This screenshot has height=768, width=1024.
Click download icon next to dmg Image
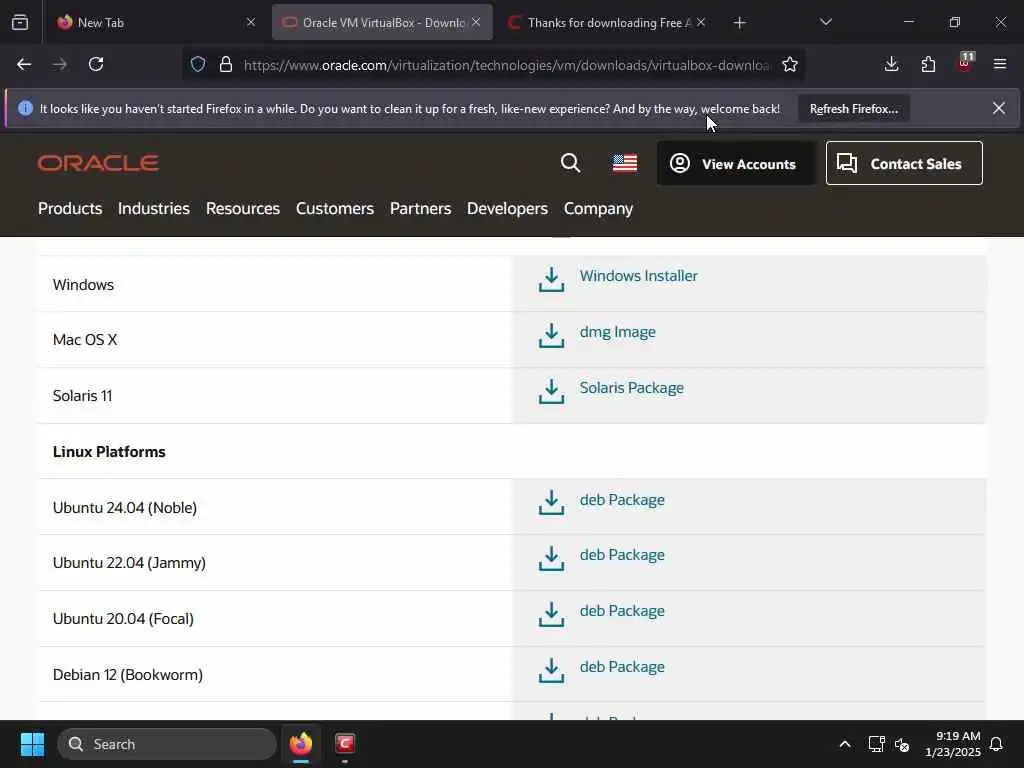point(551,336)
